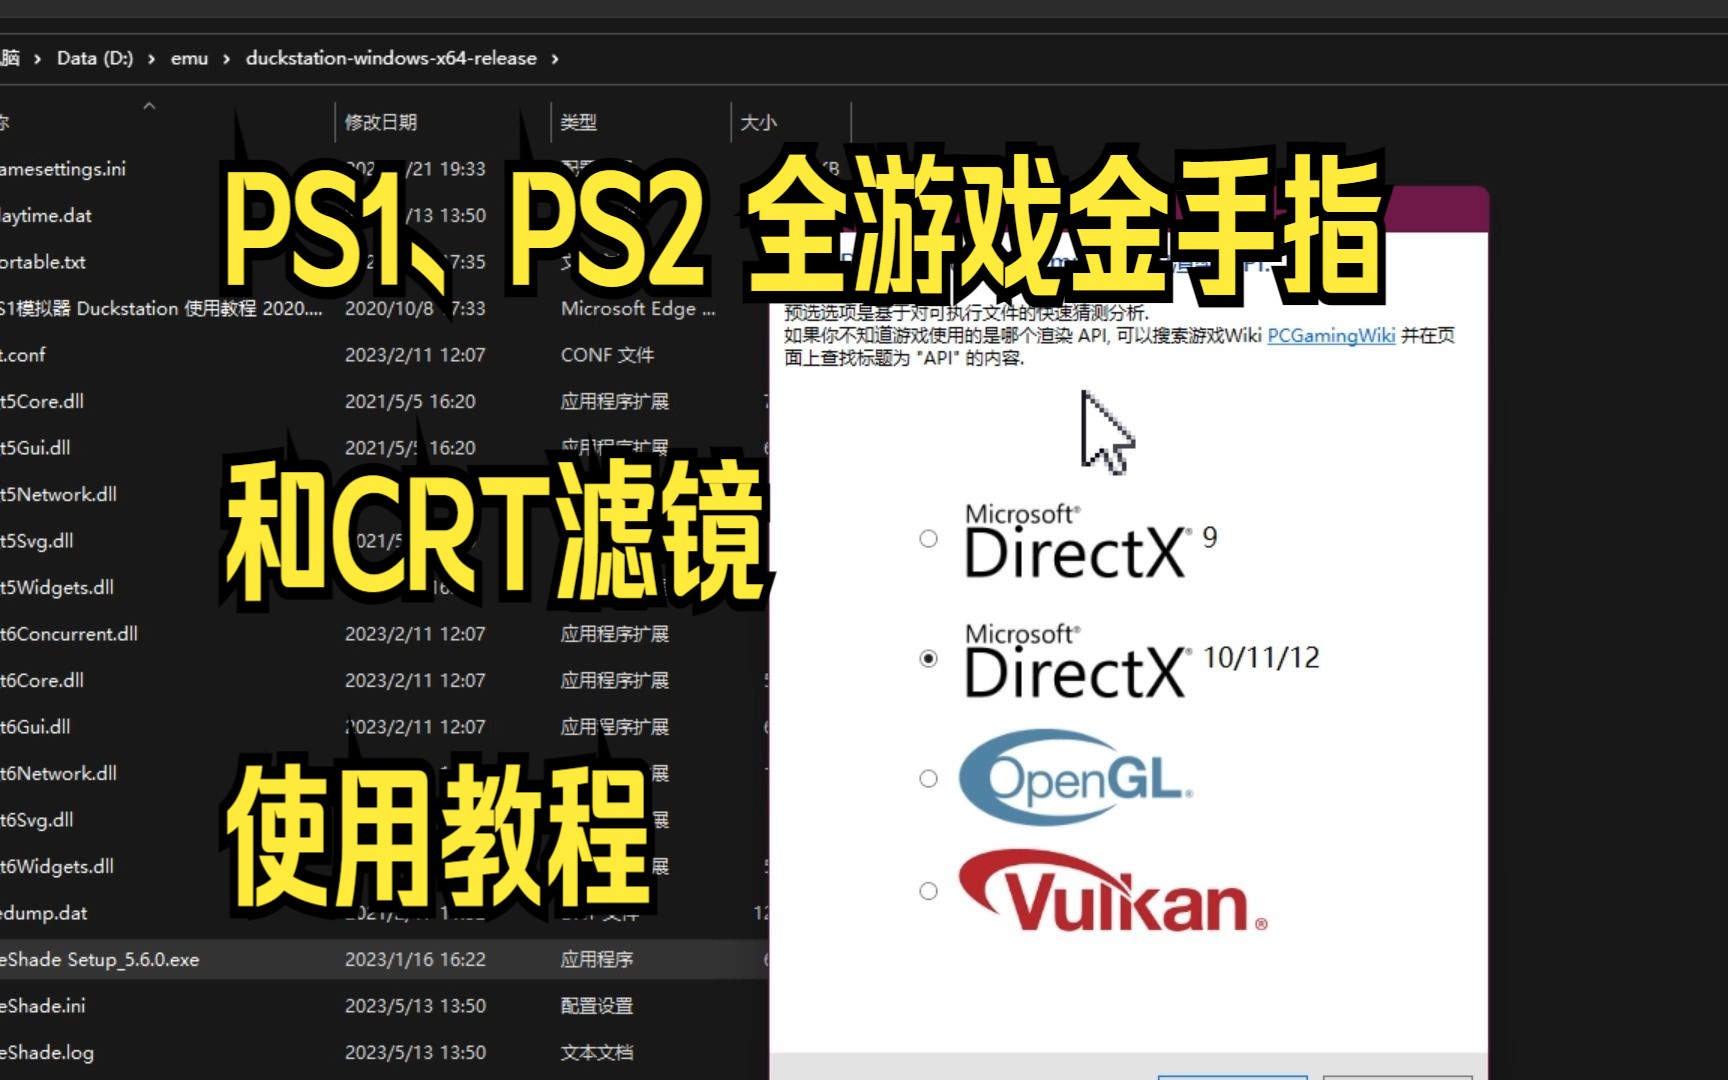This screenshot has height=1080, width=1728.
Task: Select the Qt5Widgets.dll file
Action: click(57, 587)
